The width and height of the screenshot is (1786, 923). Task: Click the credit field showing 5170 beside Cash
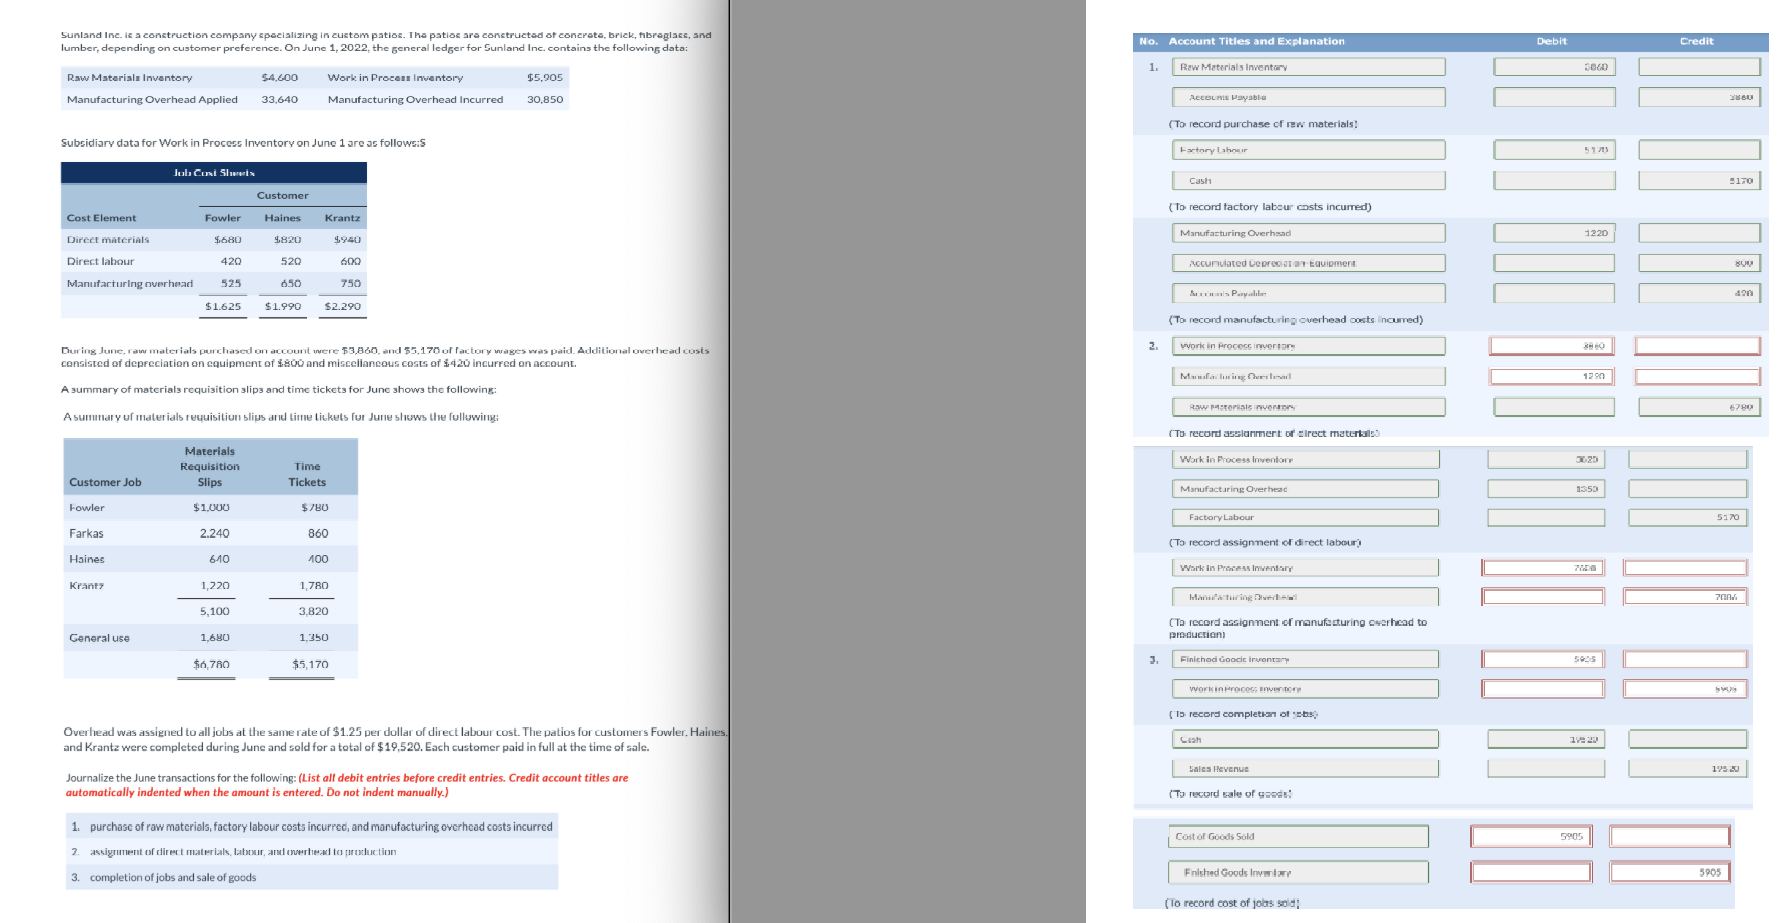tap(1698, 180)
